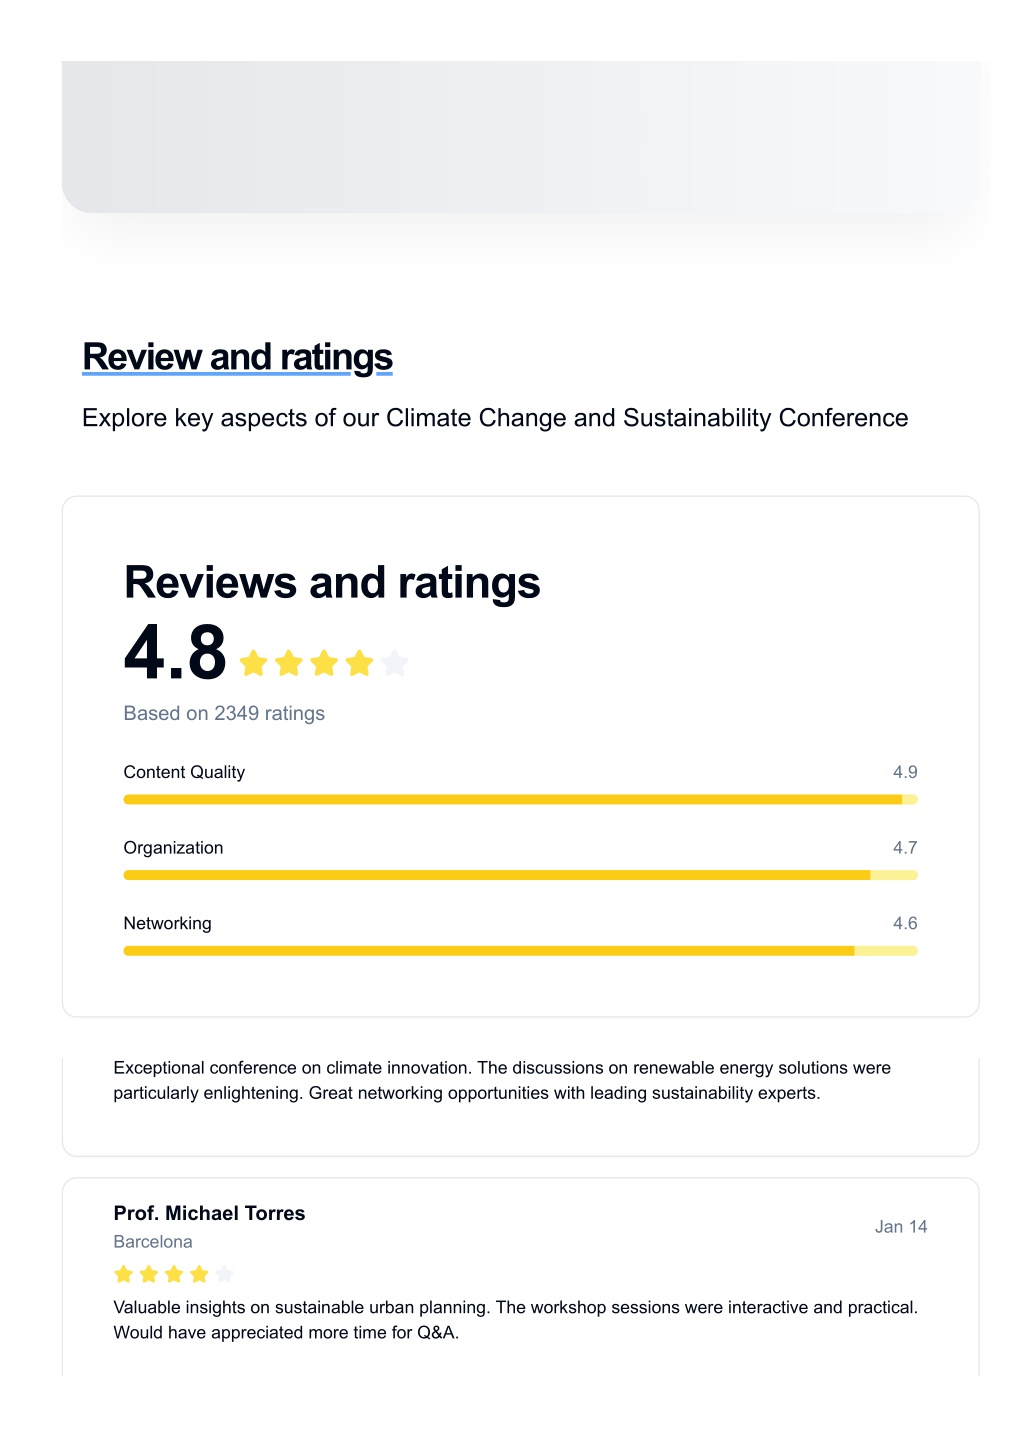Click the fourth star of overall rating
Viewport: 1024px width, 1449px height.
359,663
